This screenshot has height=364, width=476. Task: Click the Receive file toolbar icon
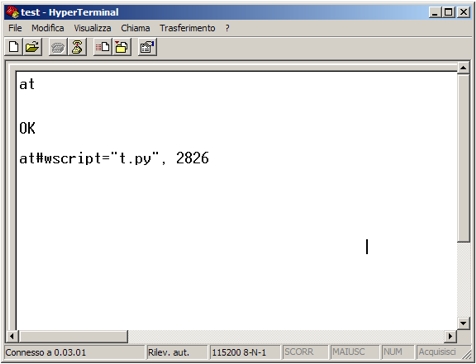[x=122, y=47]
